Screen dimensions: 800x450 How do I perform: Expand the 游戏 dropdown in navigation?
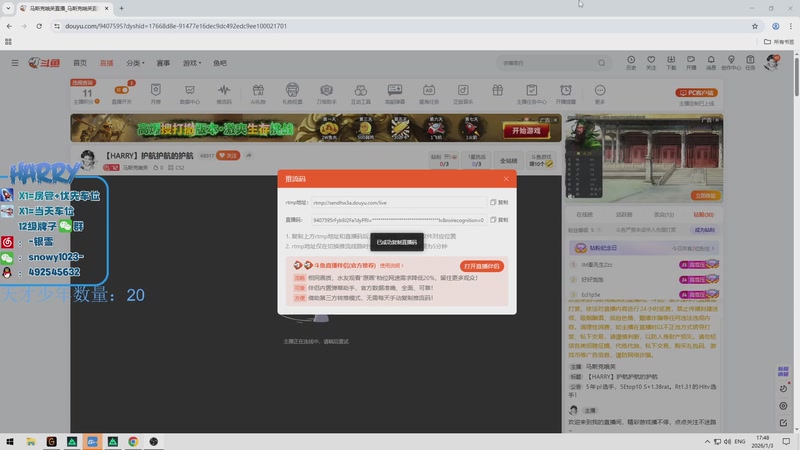pyautogui.click(x=192, y=63)
